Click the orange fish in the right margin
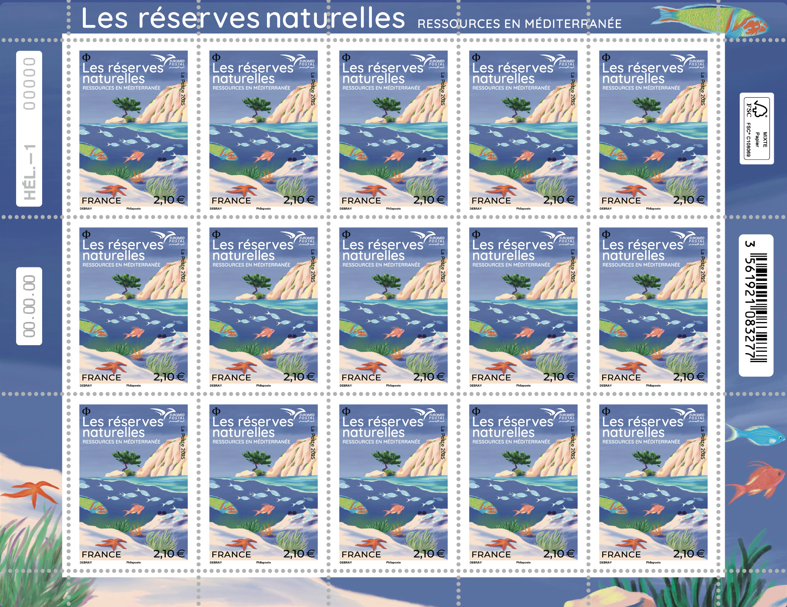 756,482
